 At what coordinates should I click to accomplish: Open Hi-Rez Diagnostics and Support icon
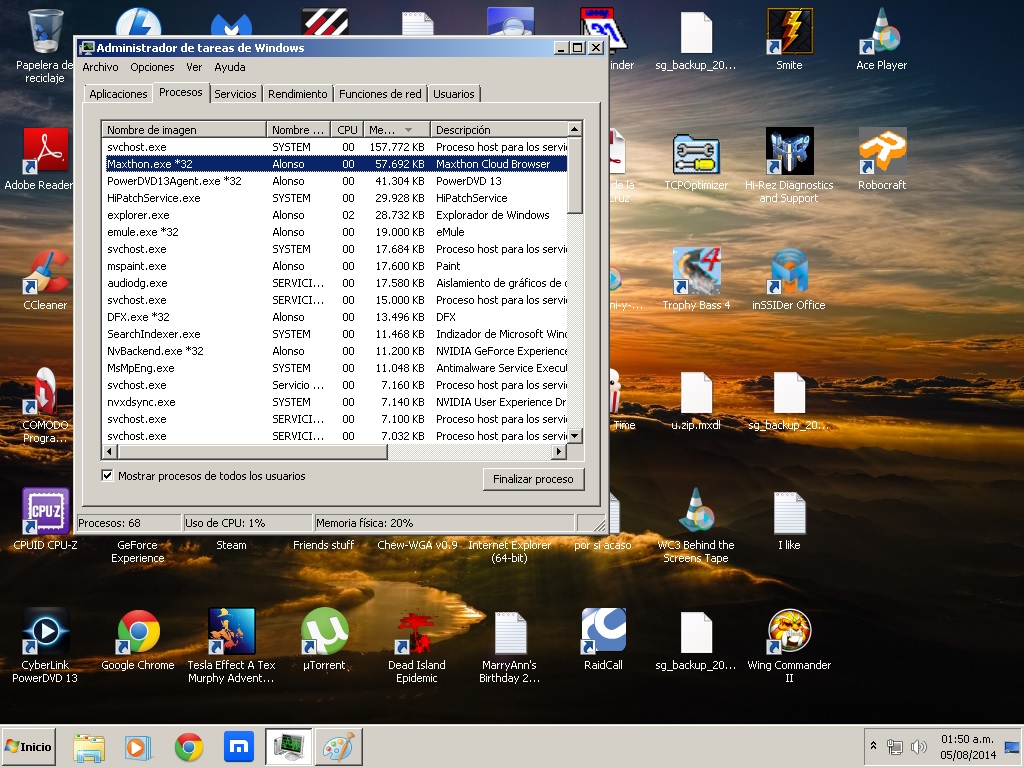[x=789, y=167]
